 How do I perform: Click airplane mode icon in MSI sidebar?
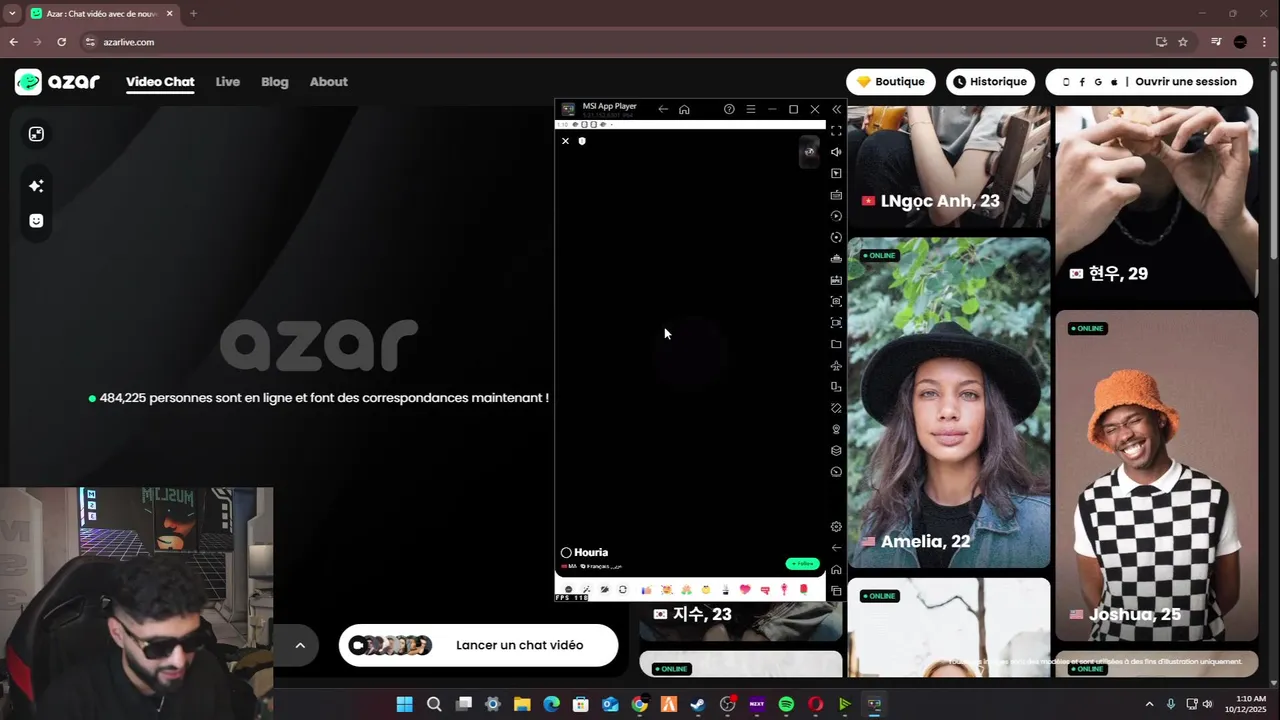pyautogui.click(x=837, y=366)
